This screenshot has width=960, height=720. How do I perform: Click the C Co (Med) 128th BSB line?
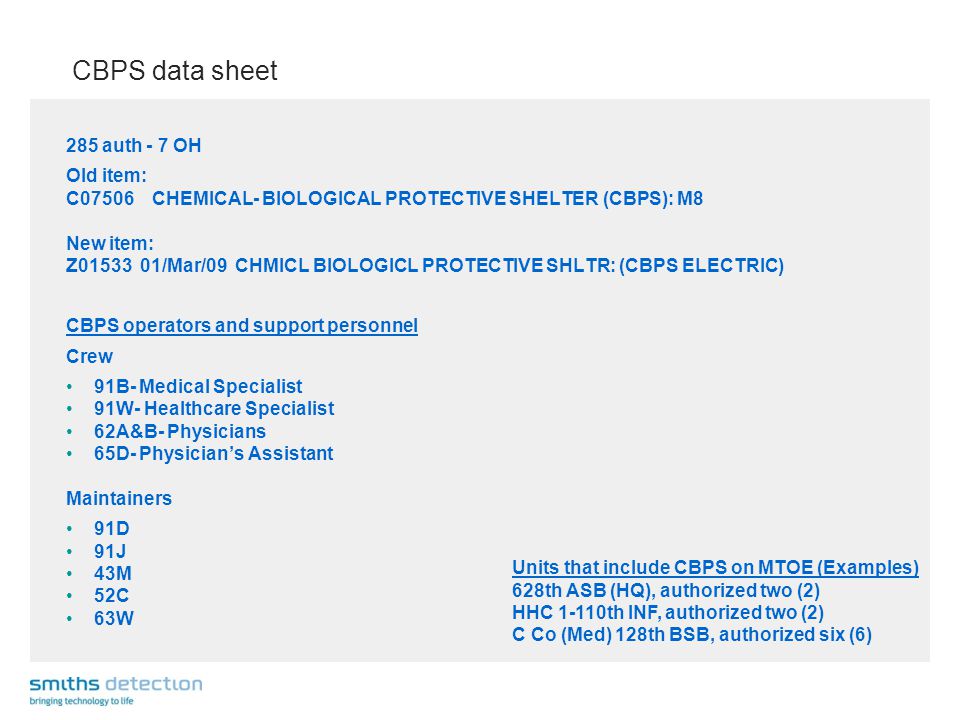coord(692,634)
